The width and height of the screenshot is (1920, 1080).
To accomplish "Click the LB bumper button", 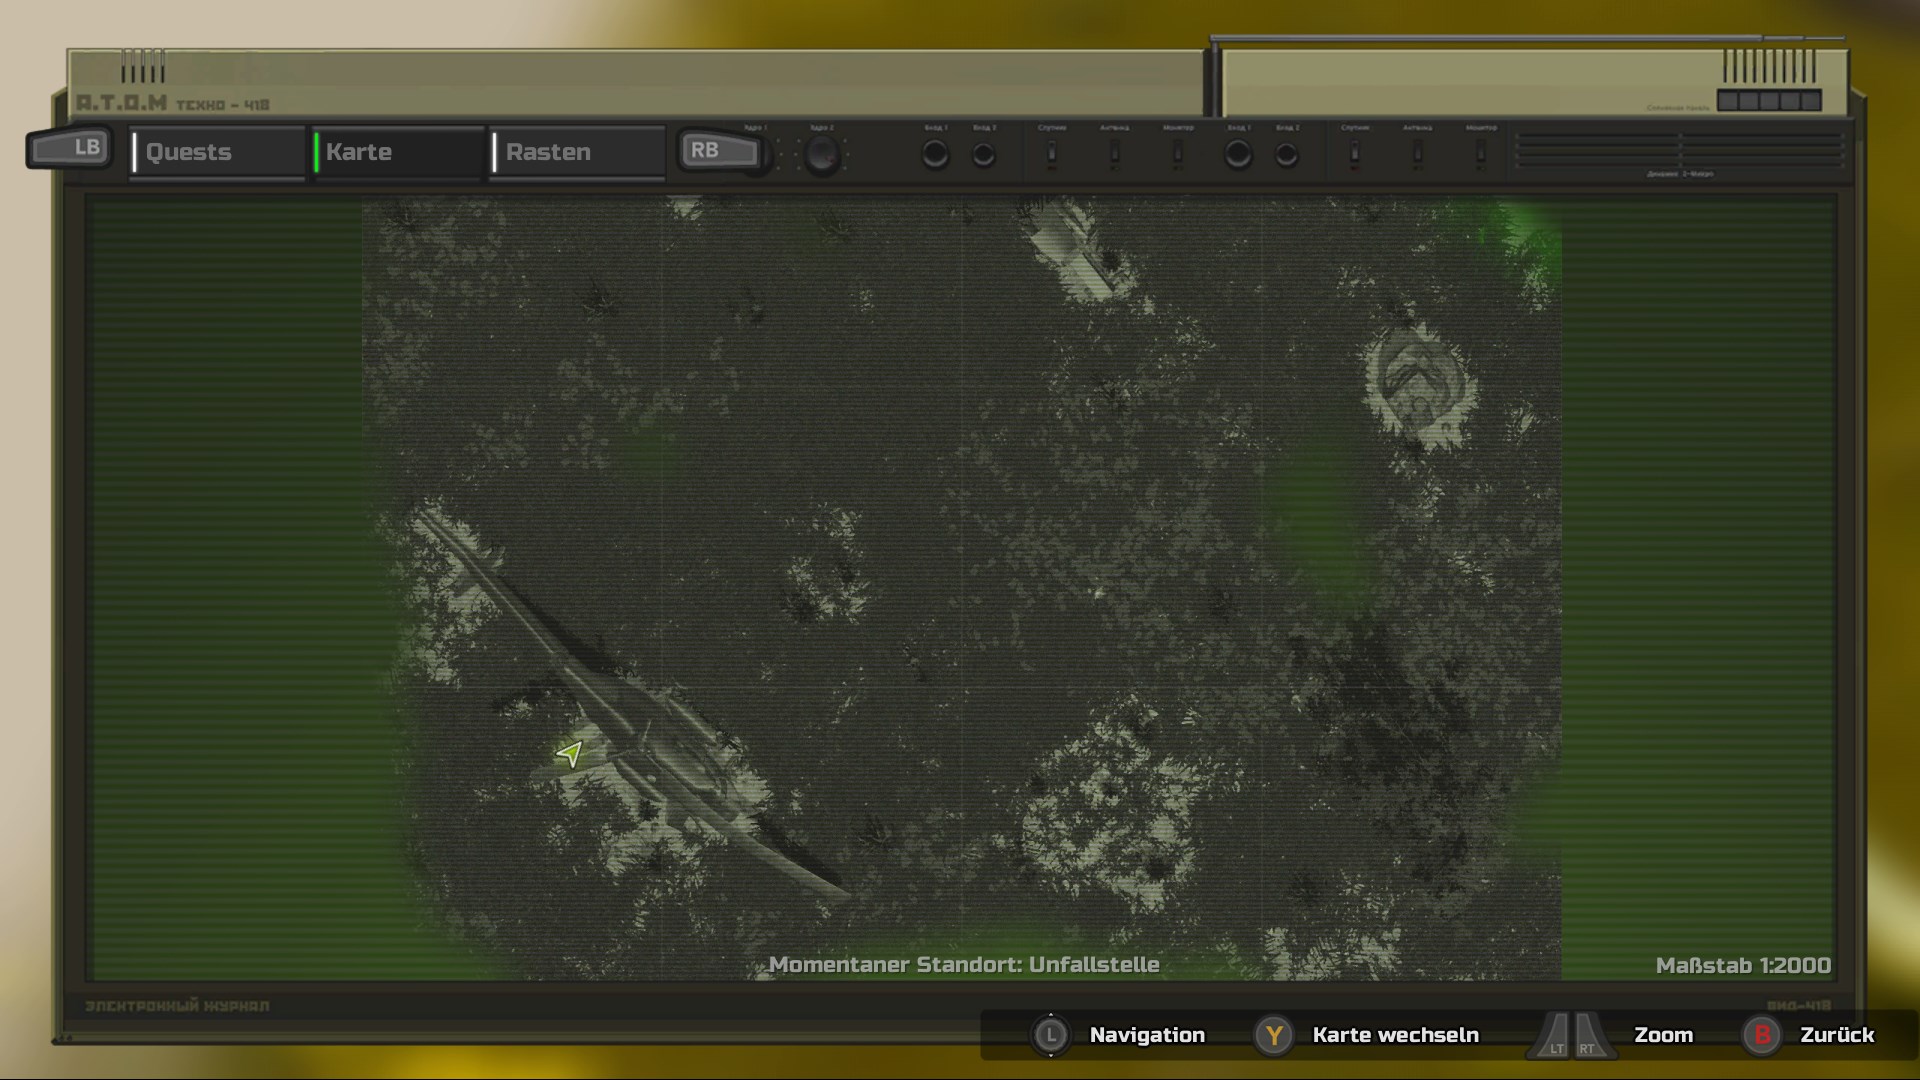I will tap(70, 148).
